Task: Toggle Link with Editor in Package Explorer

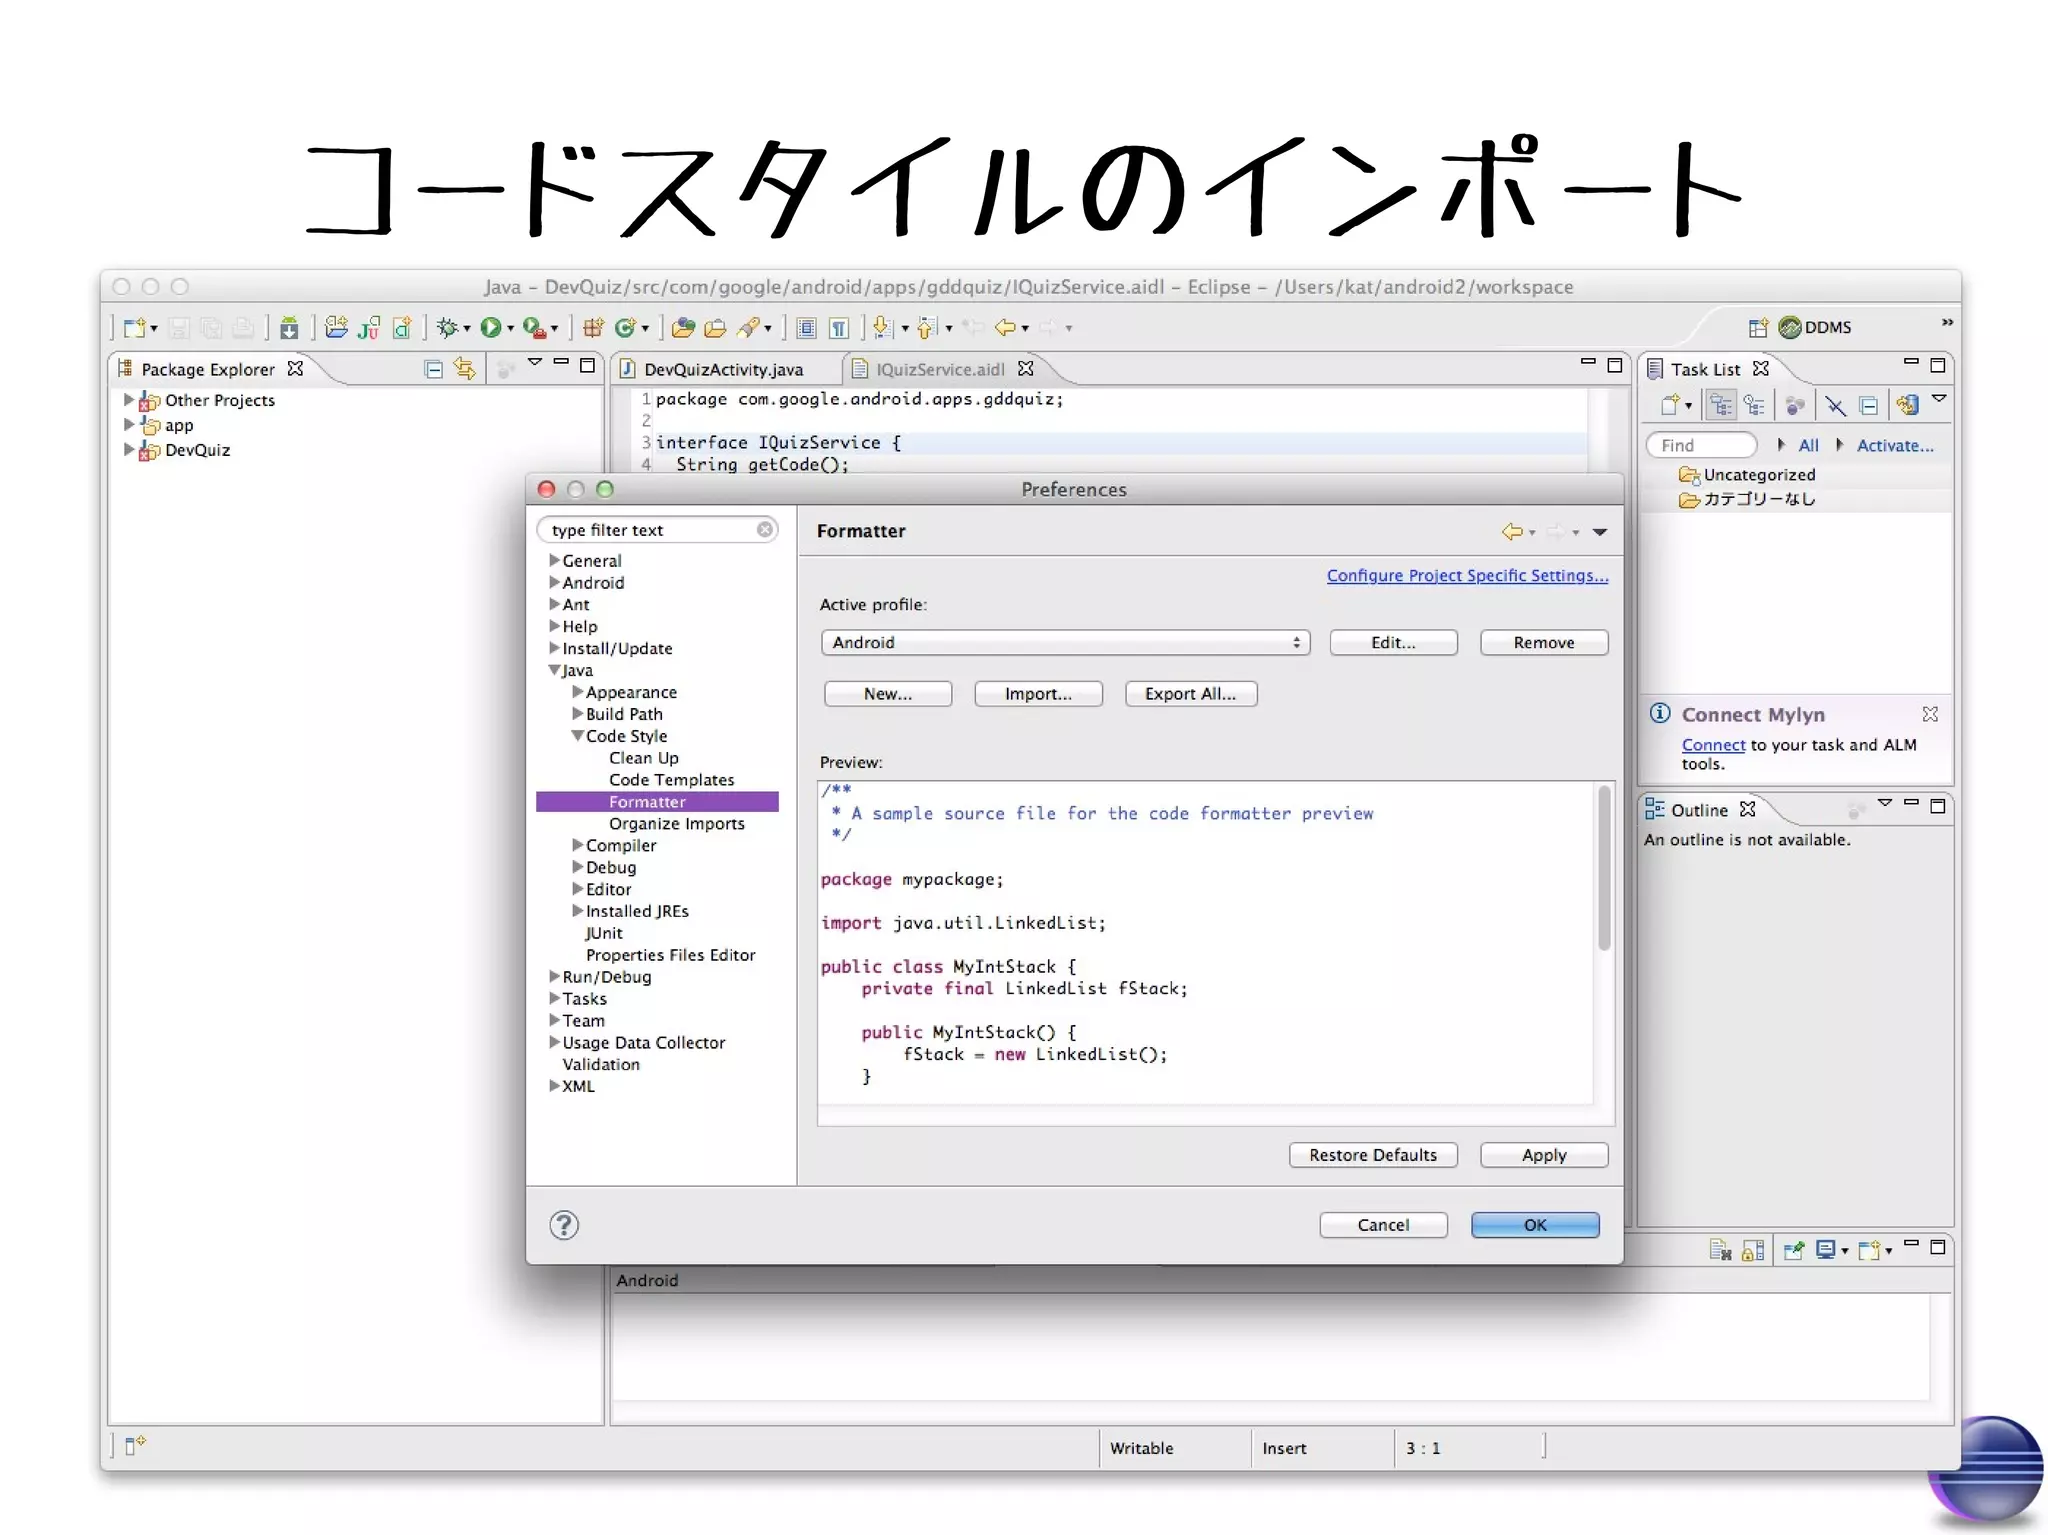Action: click(464, 369)
